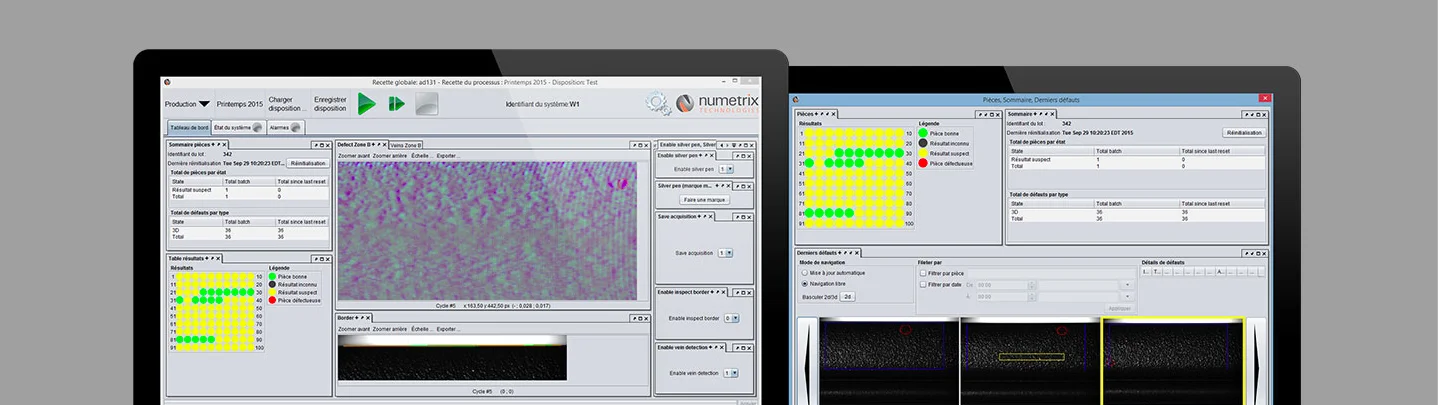Click the "3D" row in left window defects table
The width and height of the screenshot is (1438, 405).
[249, 229]
